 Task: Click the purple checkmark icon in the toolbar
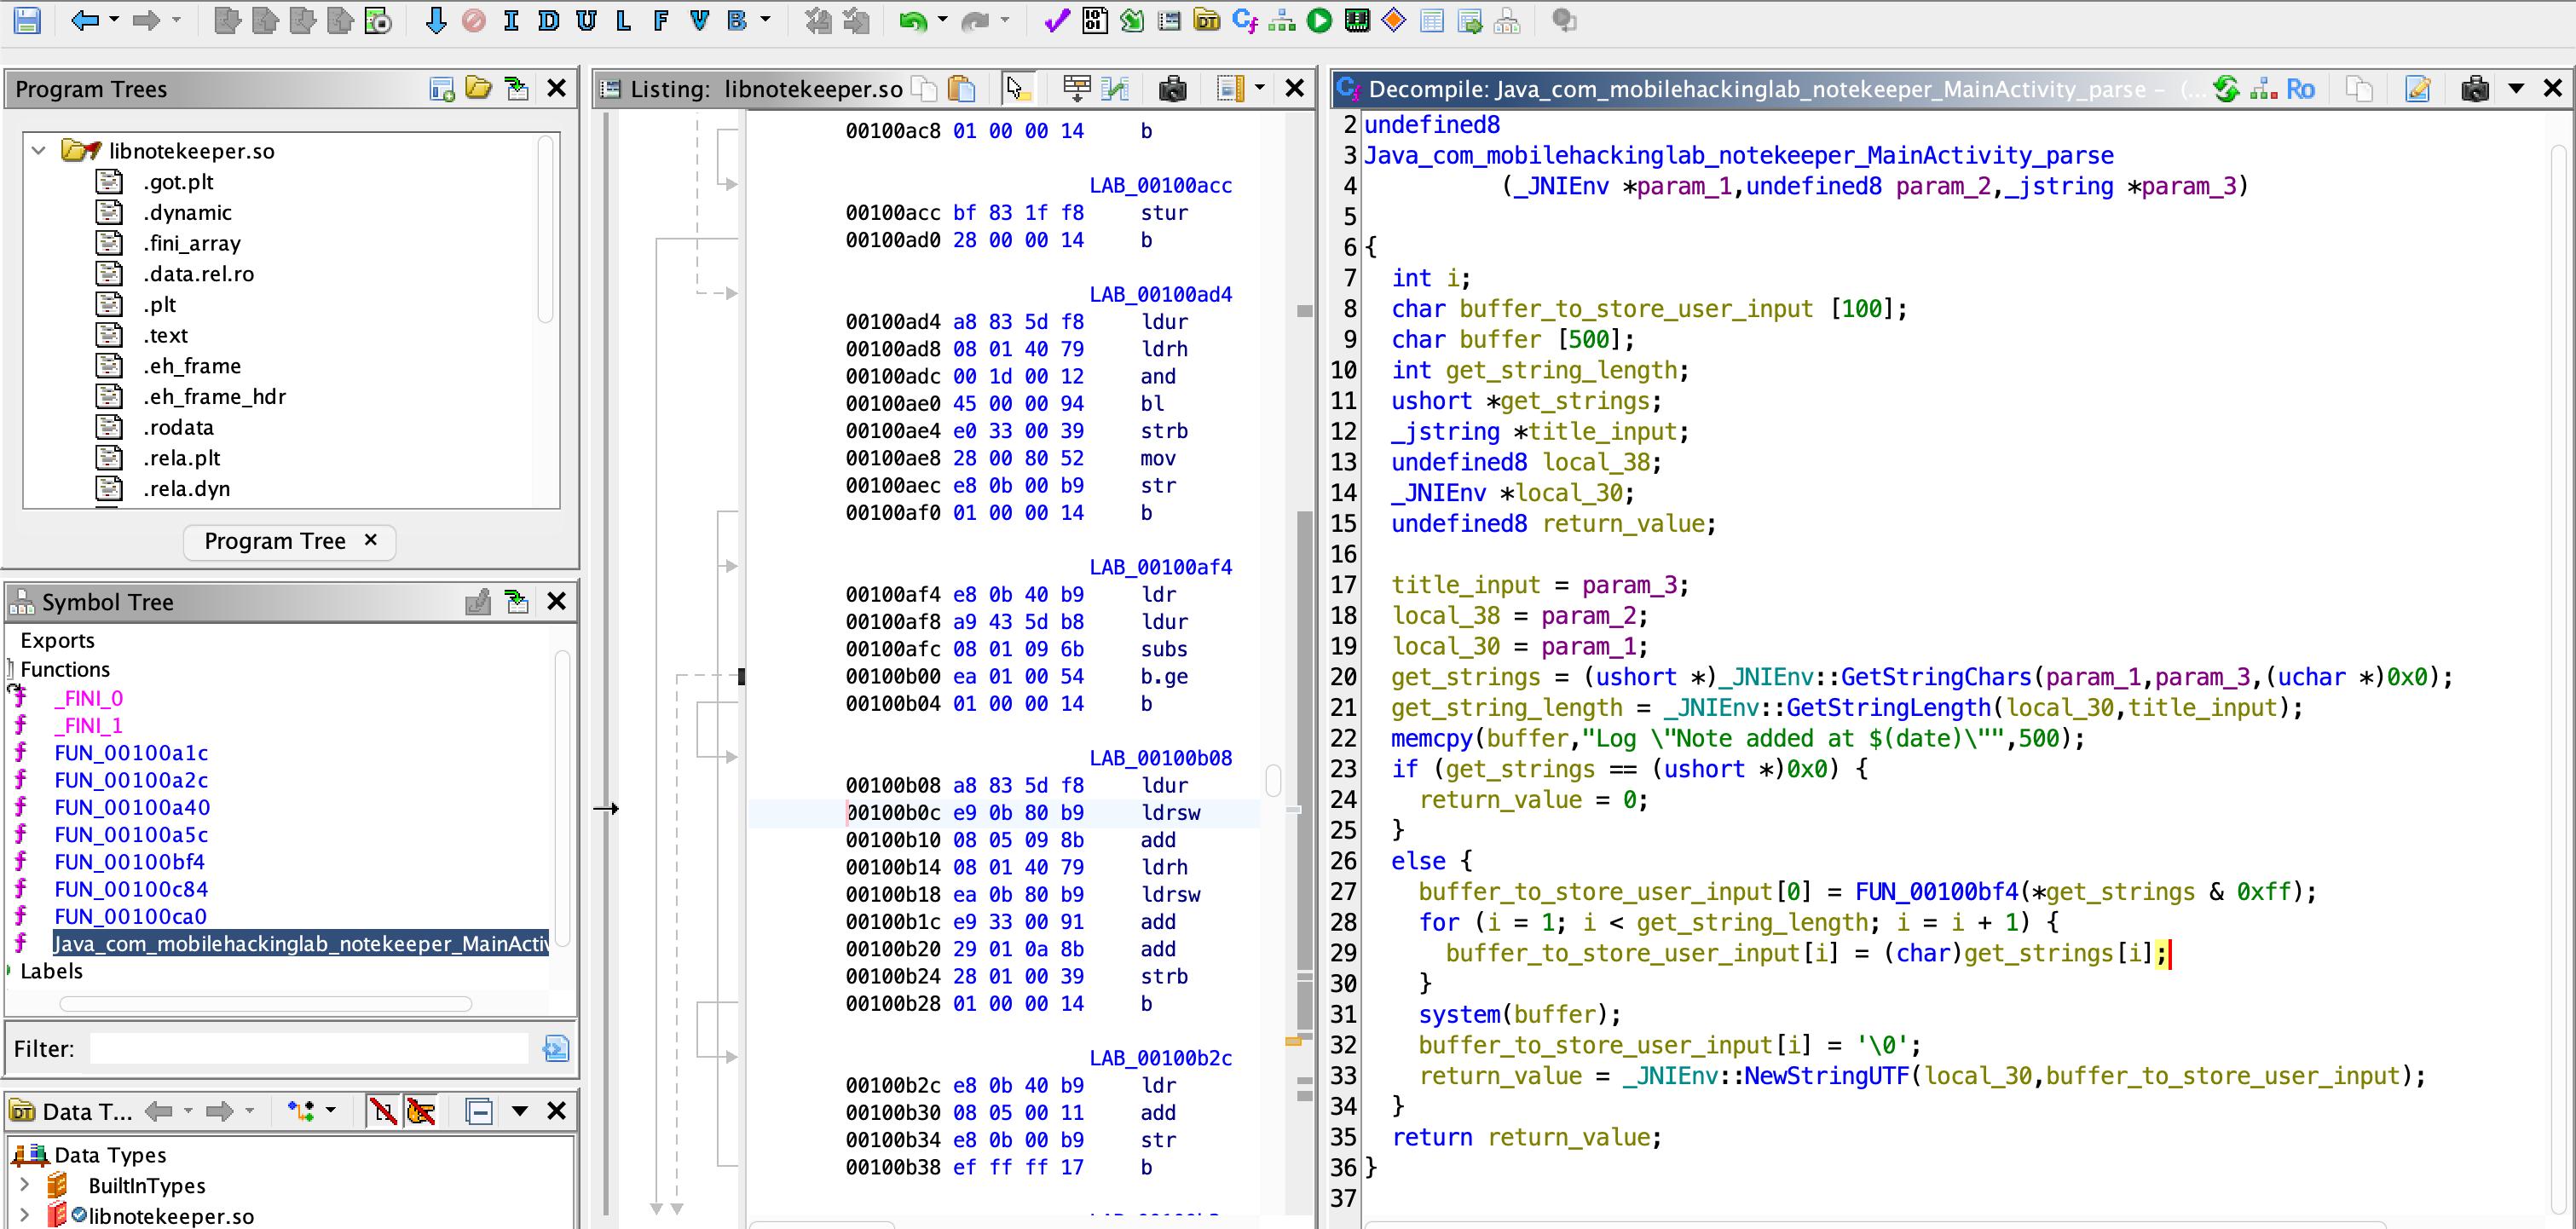(1056, 20)
